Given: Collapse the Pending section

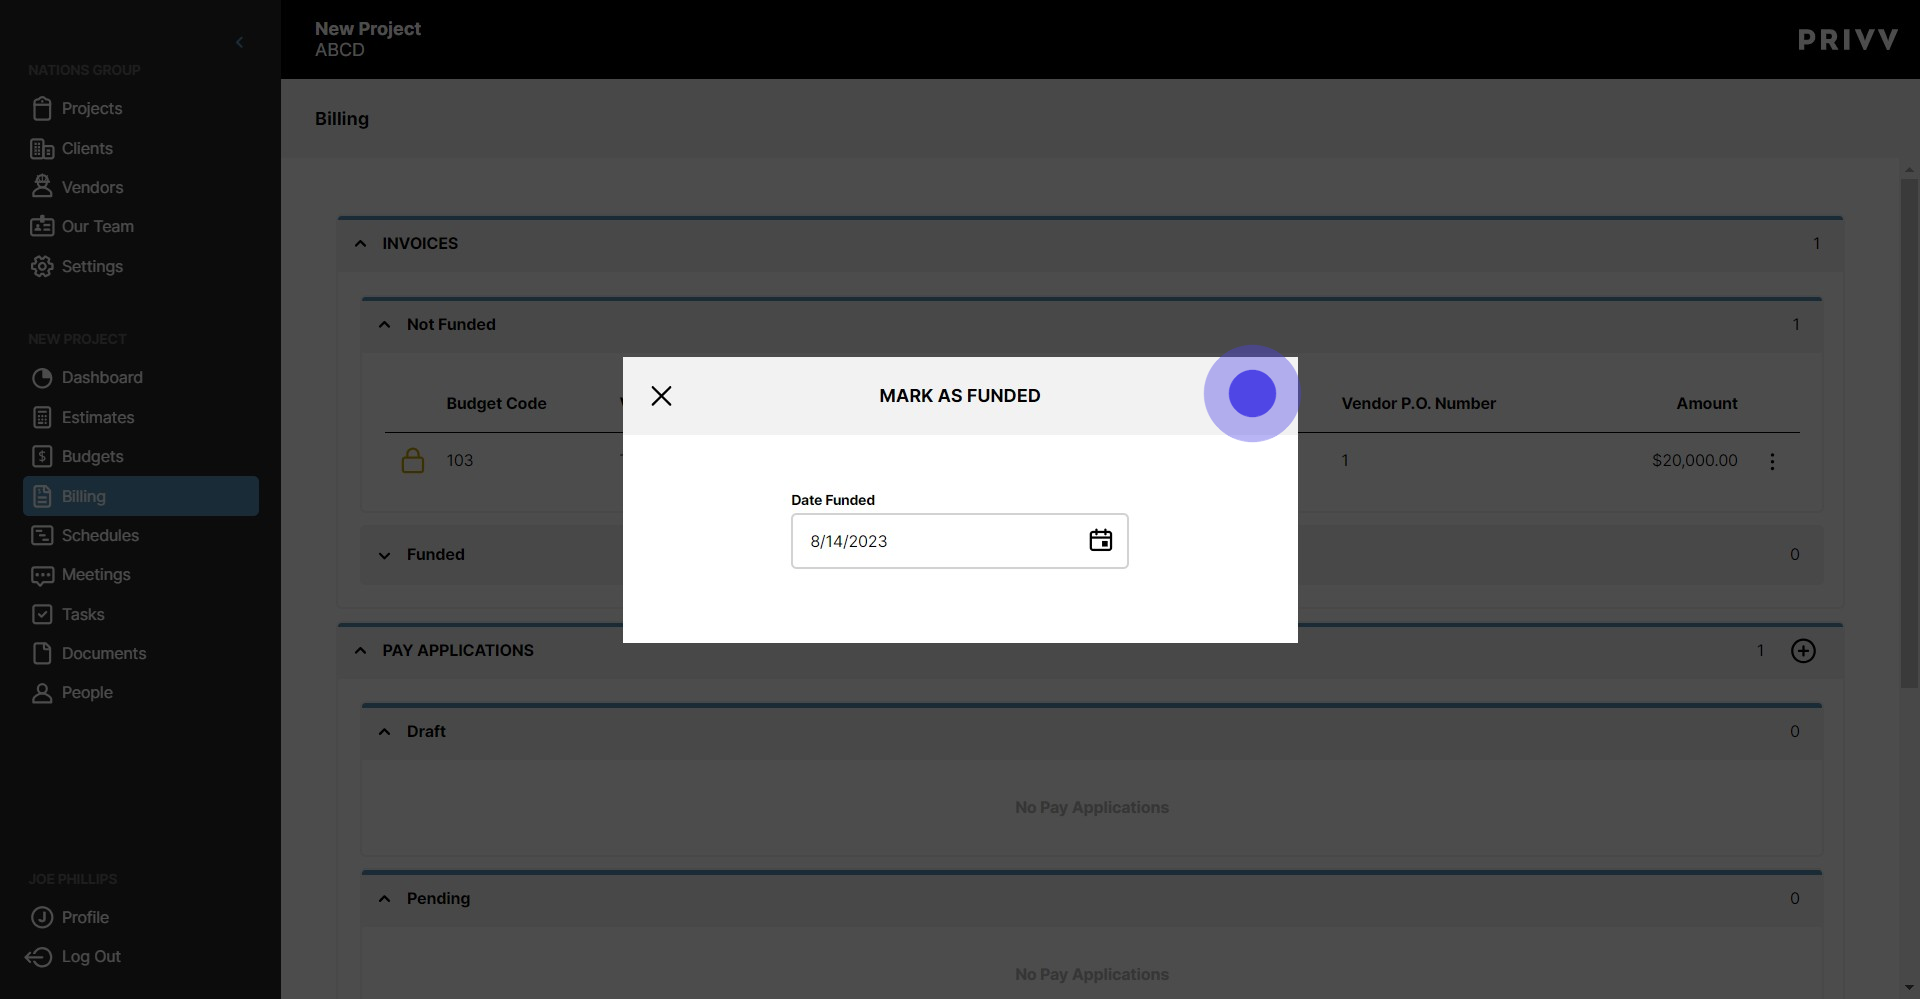Looking at the screenshot, I should (x=385, y=898).
